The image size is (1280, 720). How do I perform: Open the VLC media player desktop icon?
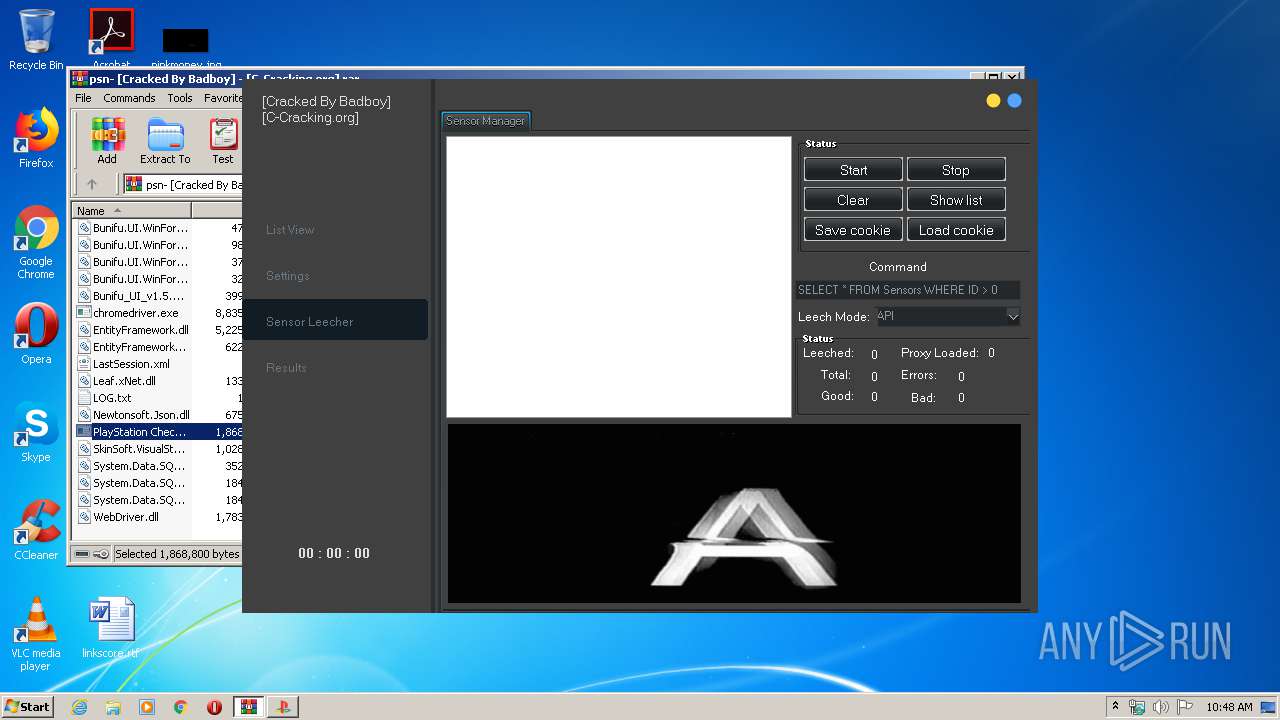coord(36,634)
